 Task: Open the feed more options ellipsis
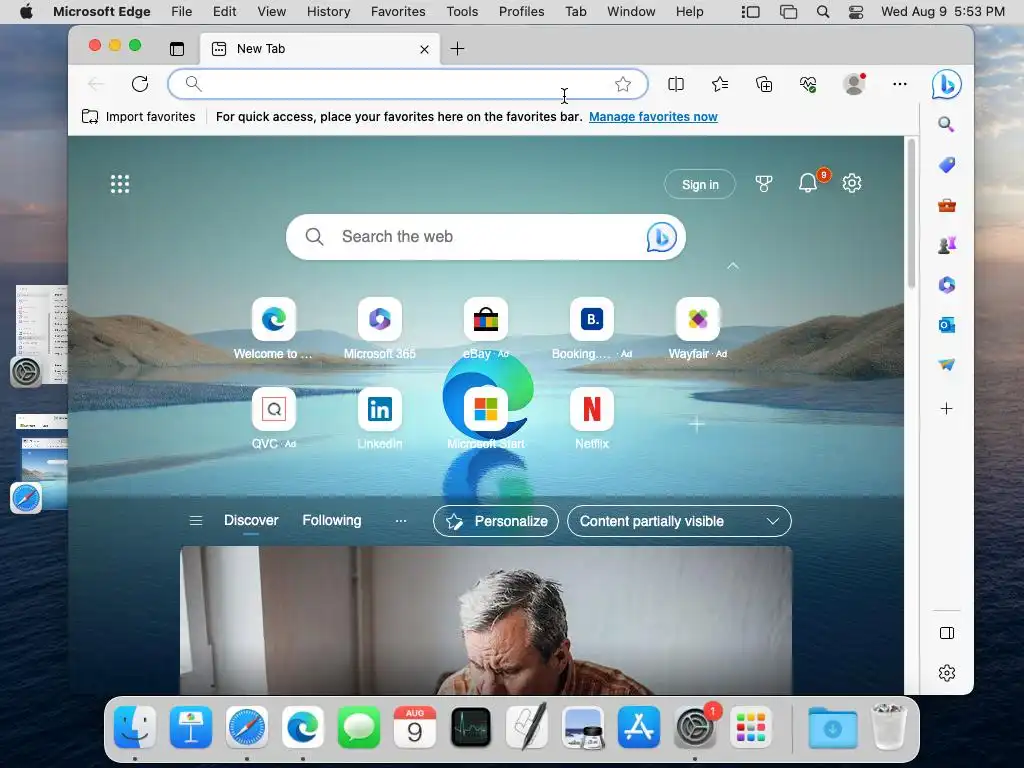pyautogui.click(x=401, y=520)
